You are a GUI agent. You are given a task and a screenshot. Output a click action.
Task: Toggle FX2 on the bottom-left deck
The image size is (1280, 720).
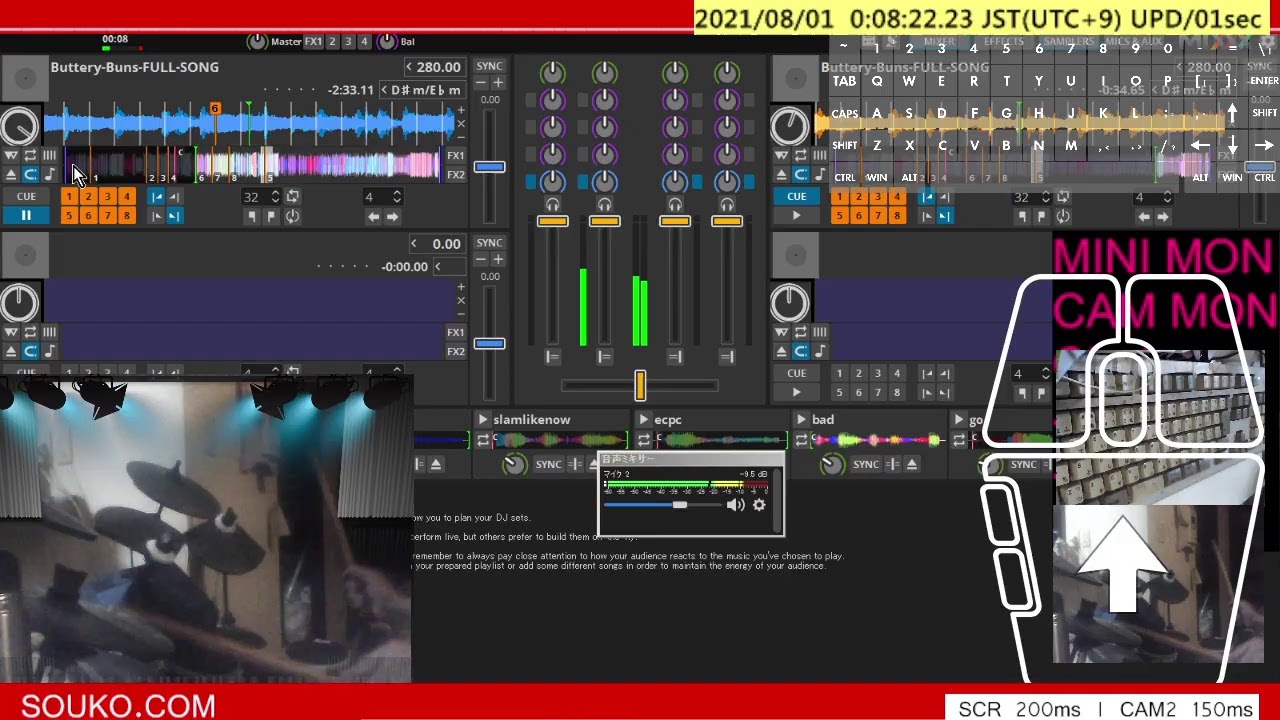pos(456,352)
